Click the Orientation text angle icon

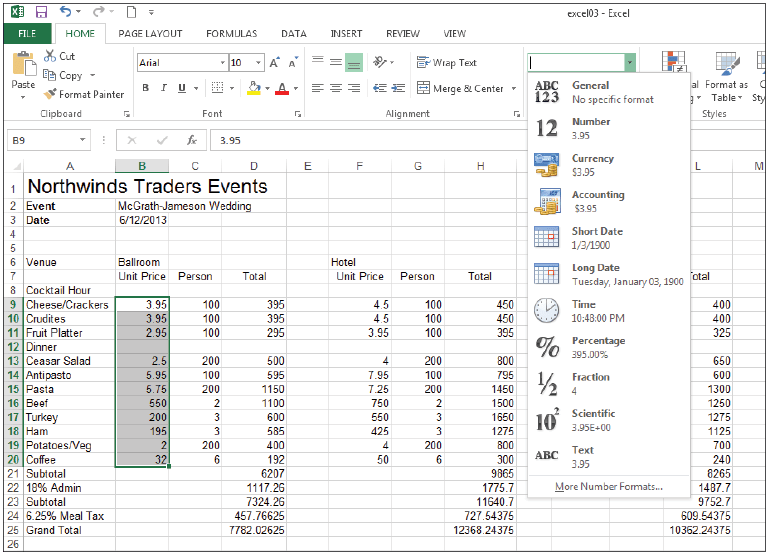click(x=380, y=62)
